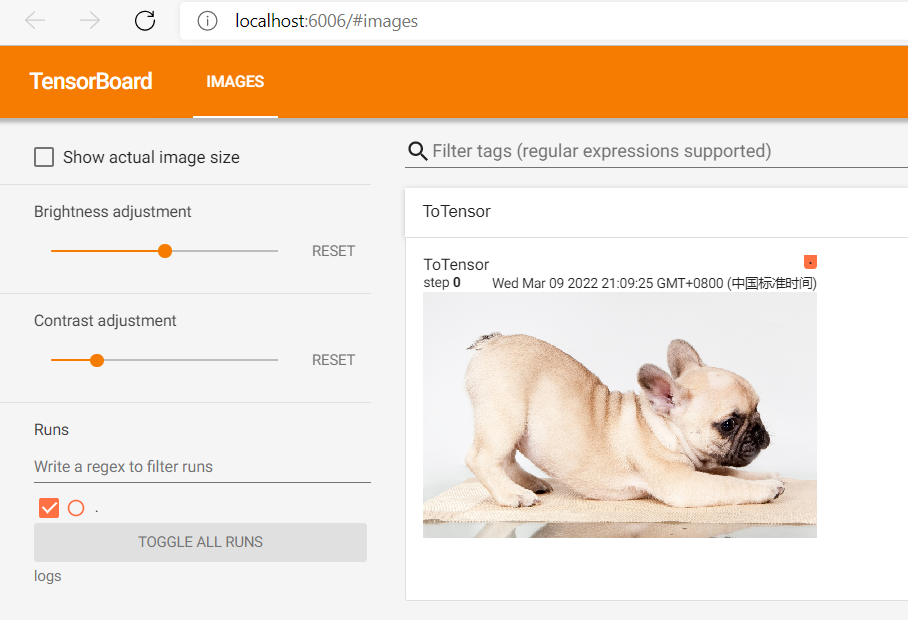Screen dimensions: 908x620
Task: Focus the Filter tags search field
Action: point(669,151)
